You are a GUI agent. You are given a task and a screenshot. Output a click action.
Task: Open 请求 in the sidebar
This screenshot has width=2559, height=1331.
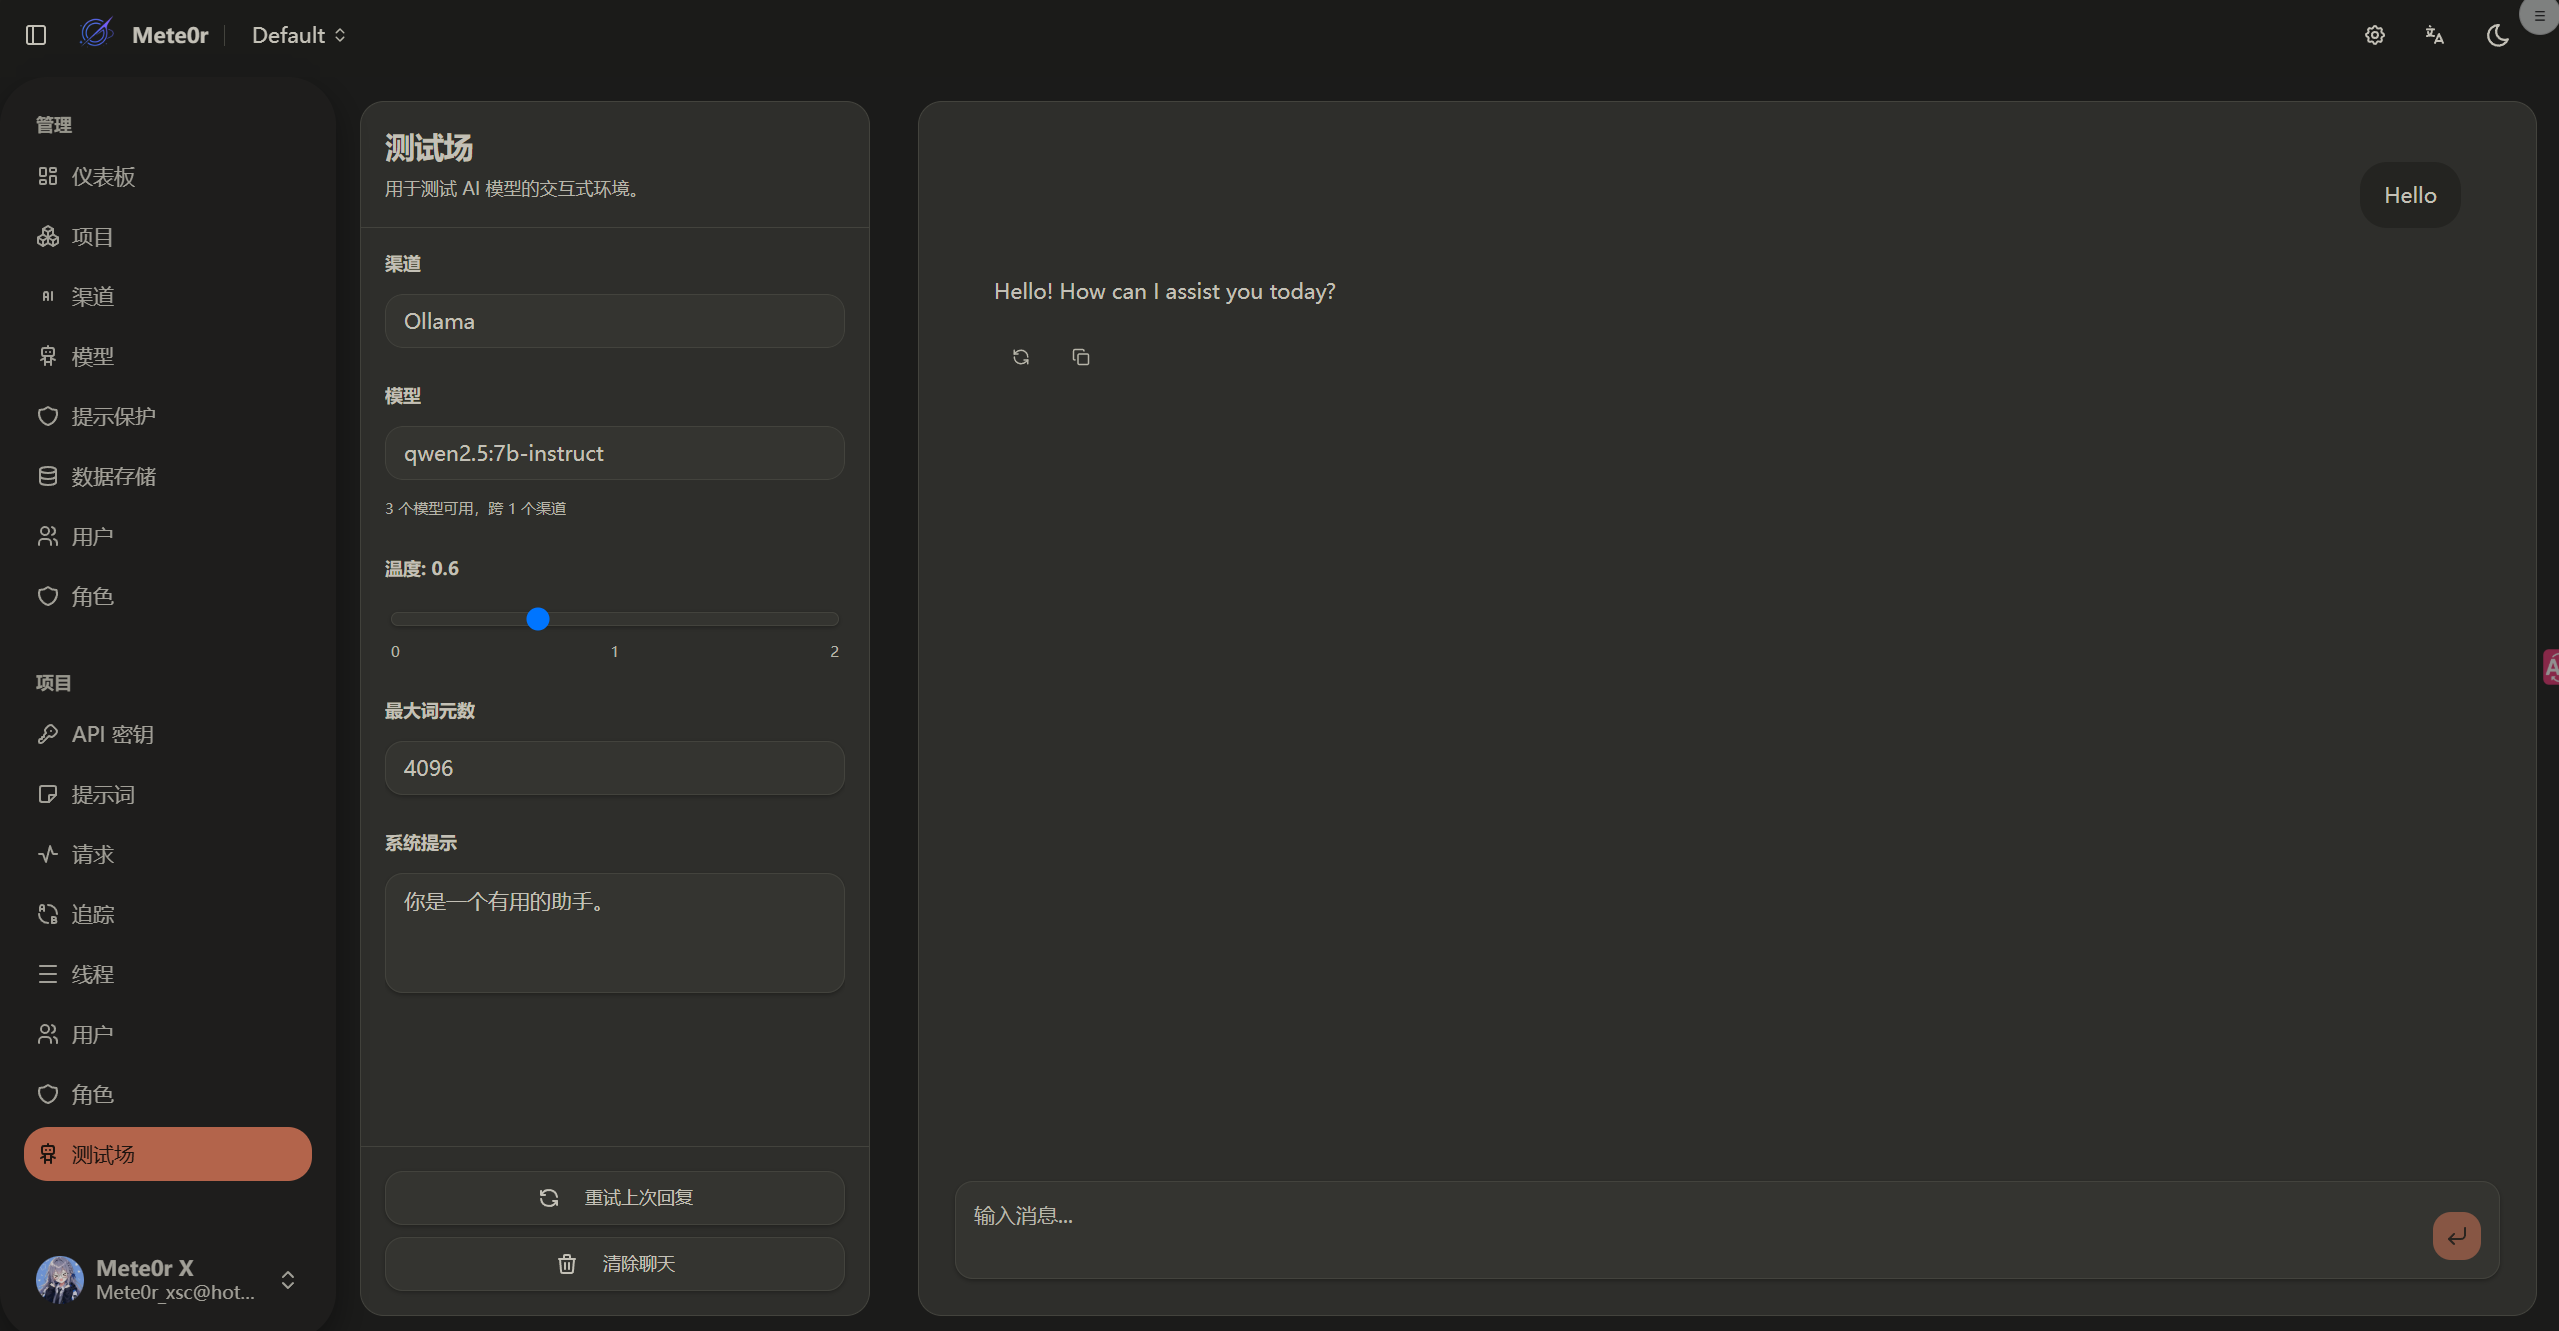pyautogui.click(x=168, y=855)
